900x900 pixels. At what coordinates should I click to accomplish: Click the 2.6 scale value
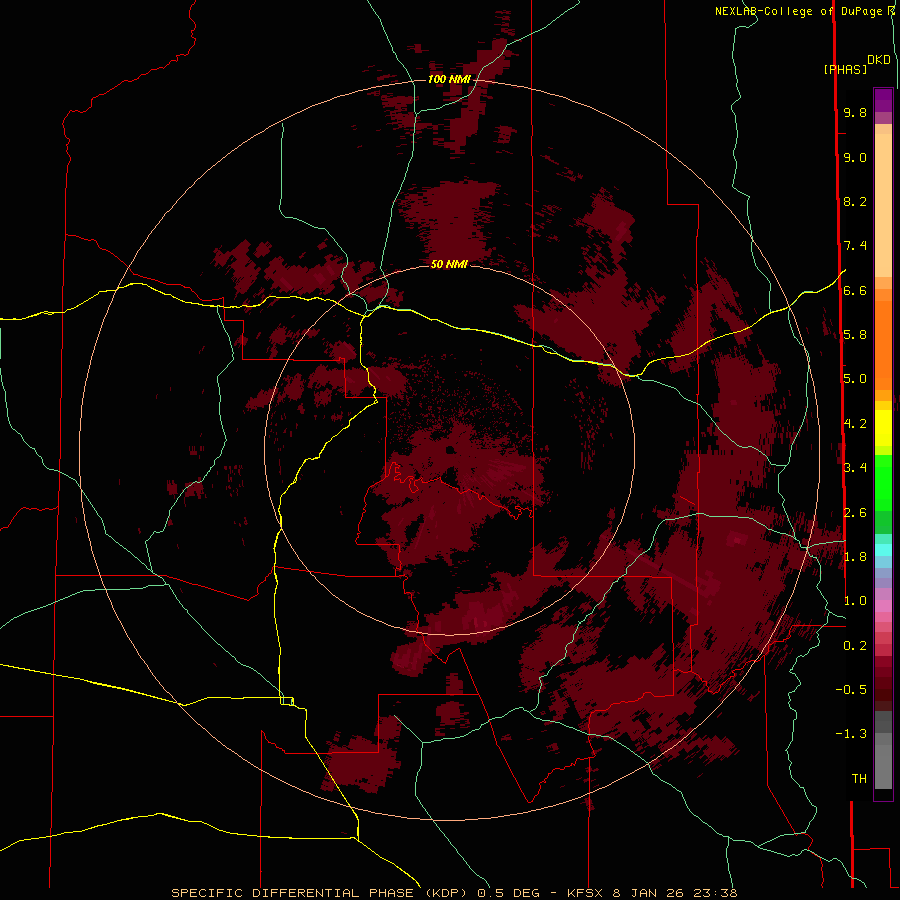pyautogui.click(x=855, y=513)
